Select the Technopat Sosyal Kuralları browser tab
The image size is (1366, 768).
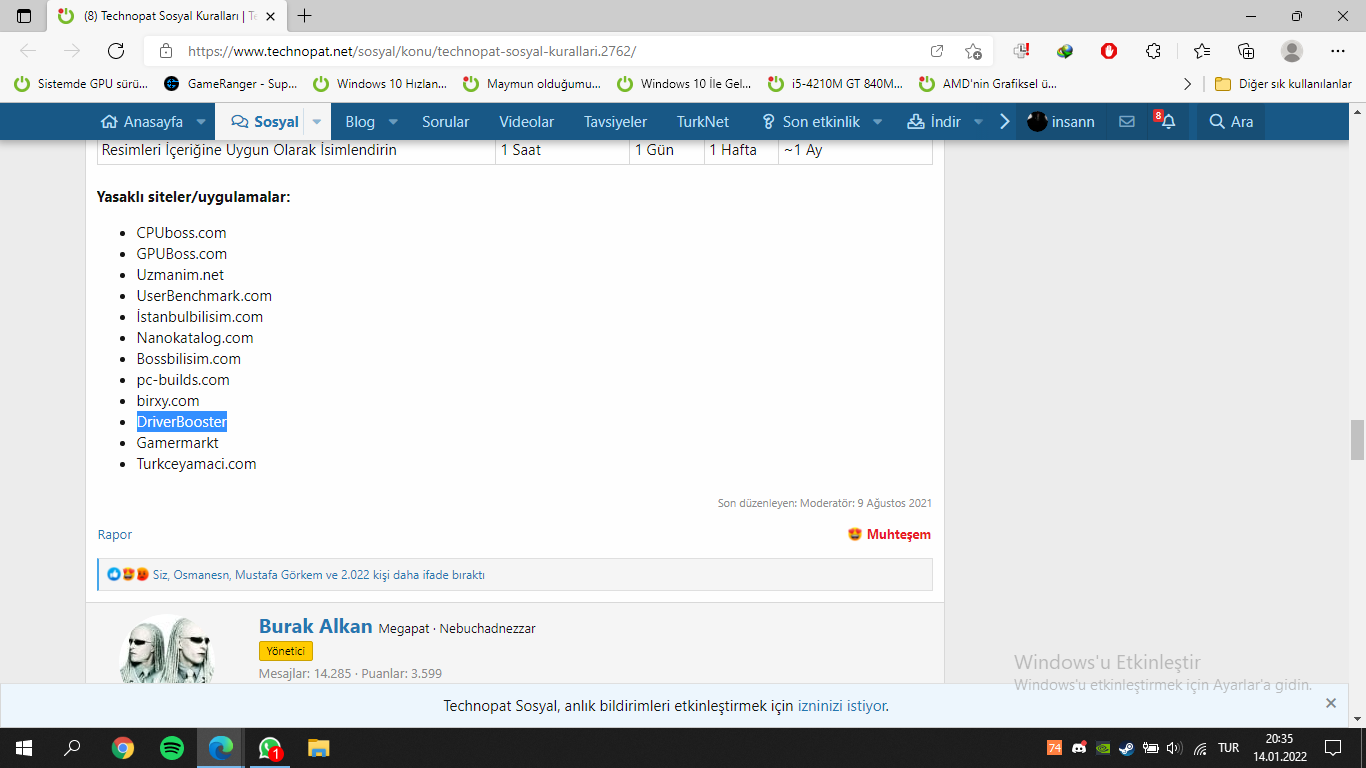click(x=166, y=16)
